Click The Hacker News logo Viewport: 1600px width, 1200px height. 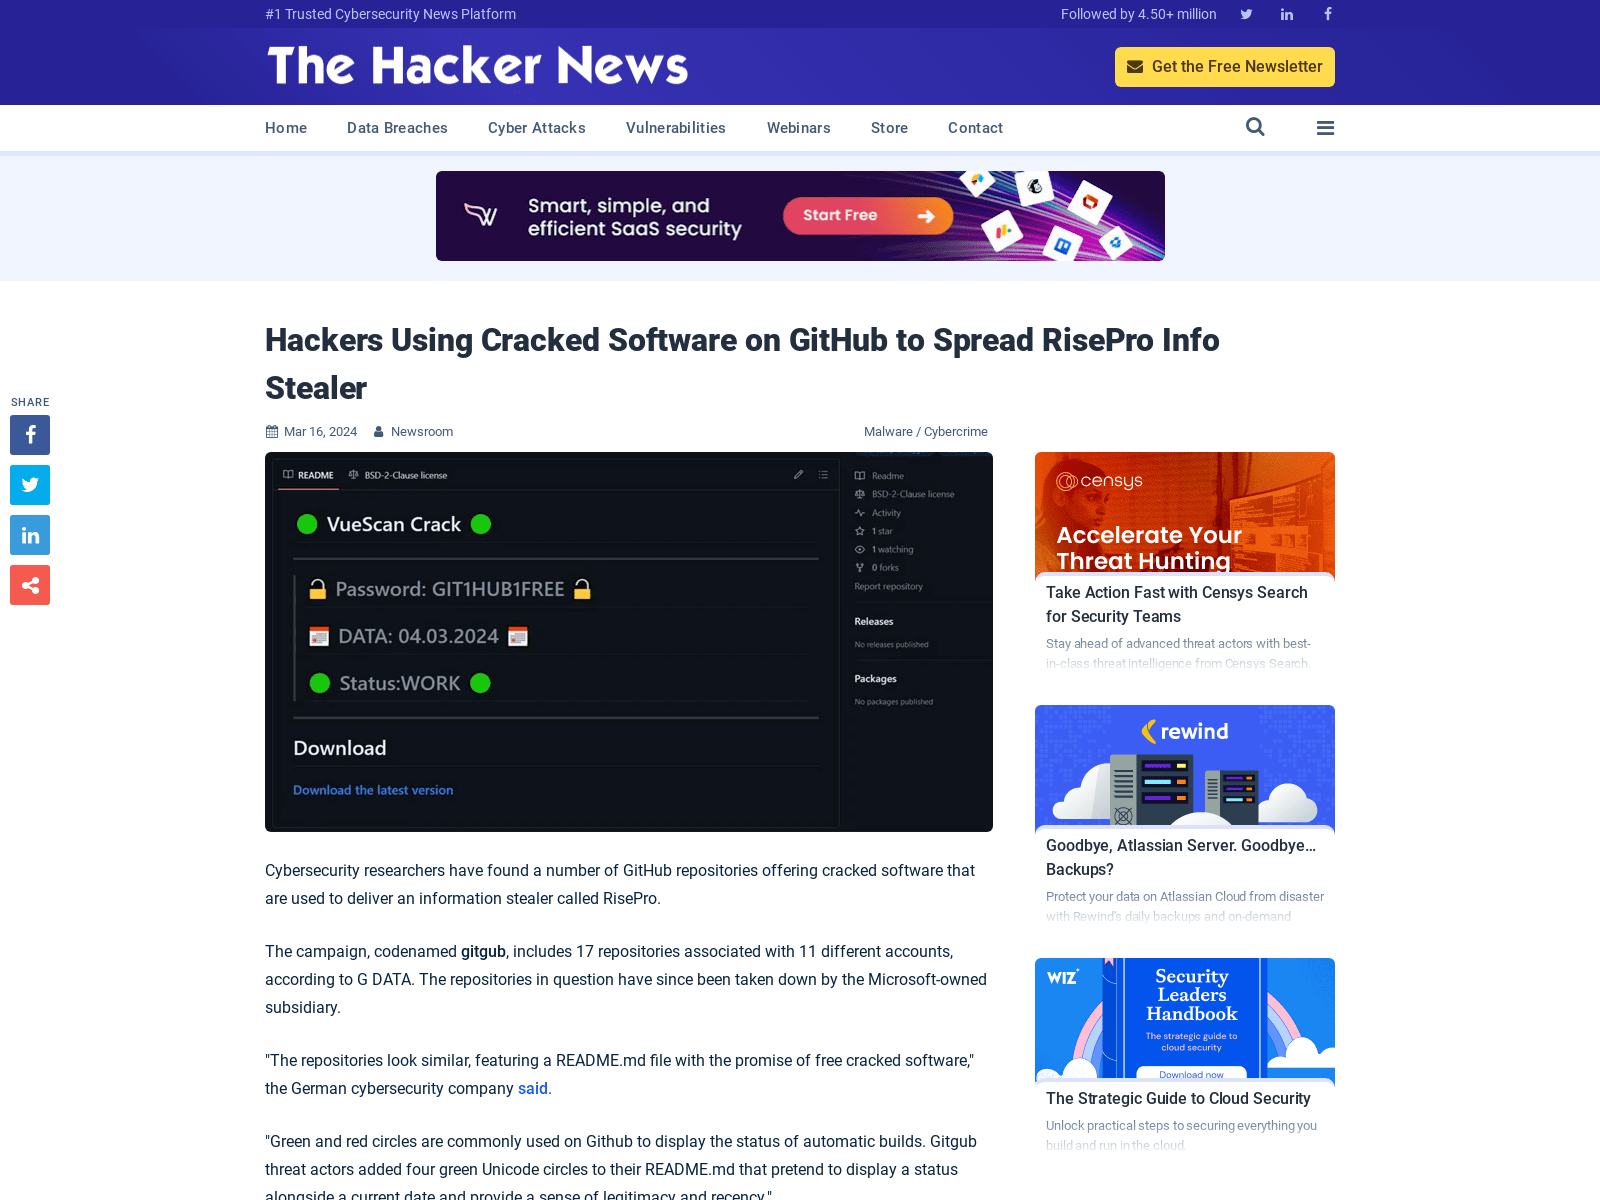tap(477, 66)
